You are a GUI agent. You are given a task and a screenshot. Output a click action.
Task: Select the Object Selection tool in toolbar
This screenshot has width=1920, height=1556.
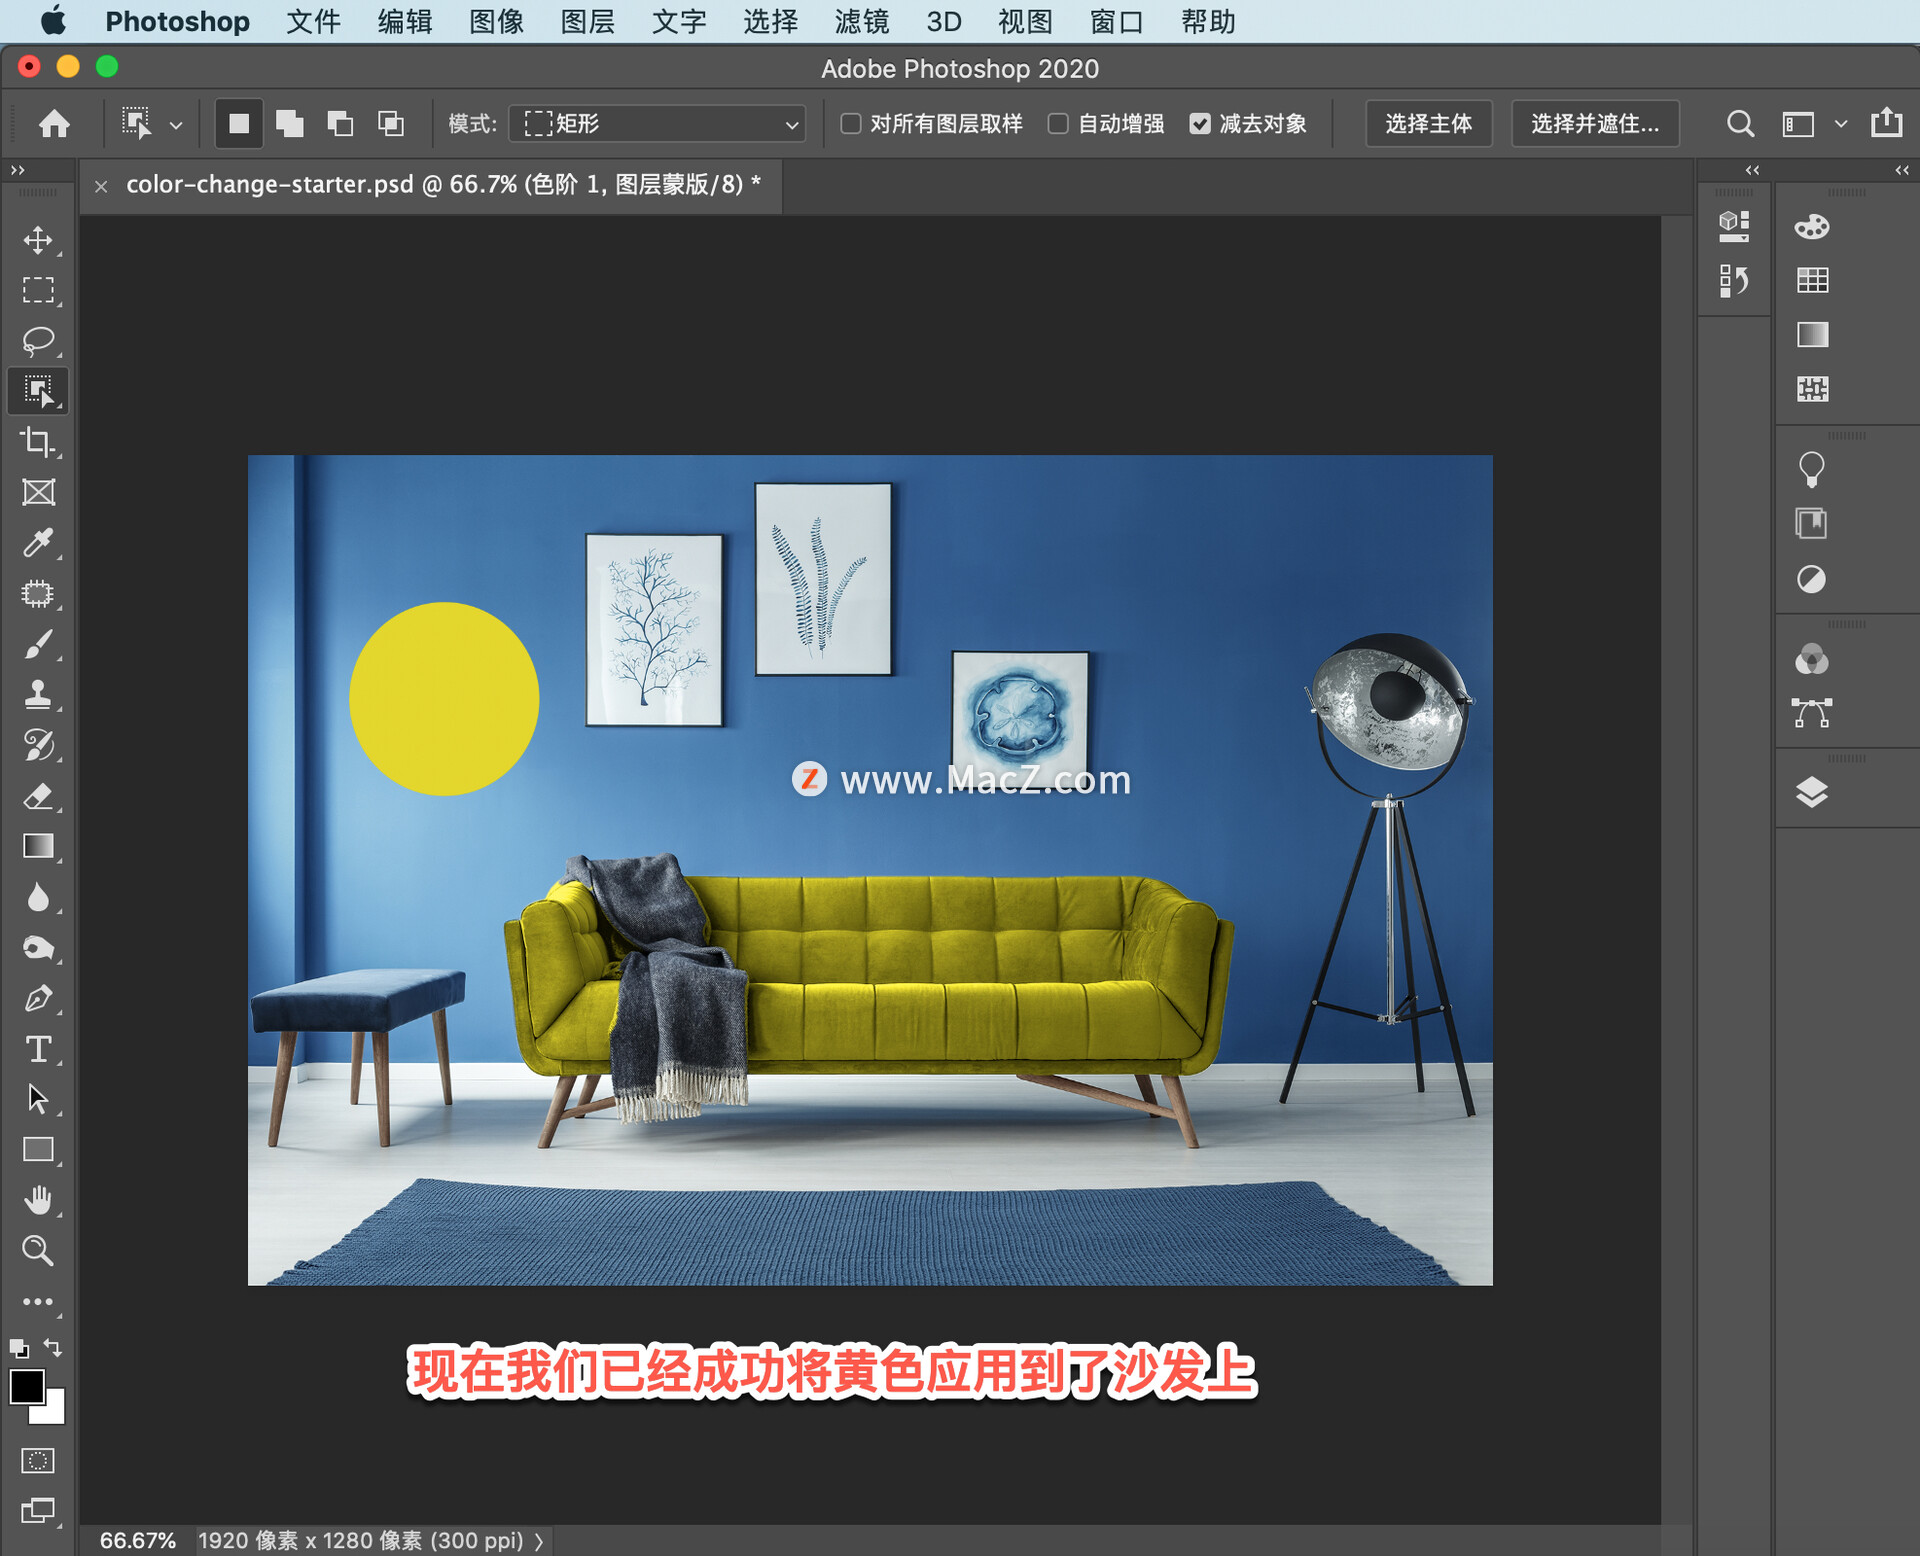38,391
